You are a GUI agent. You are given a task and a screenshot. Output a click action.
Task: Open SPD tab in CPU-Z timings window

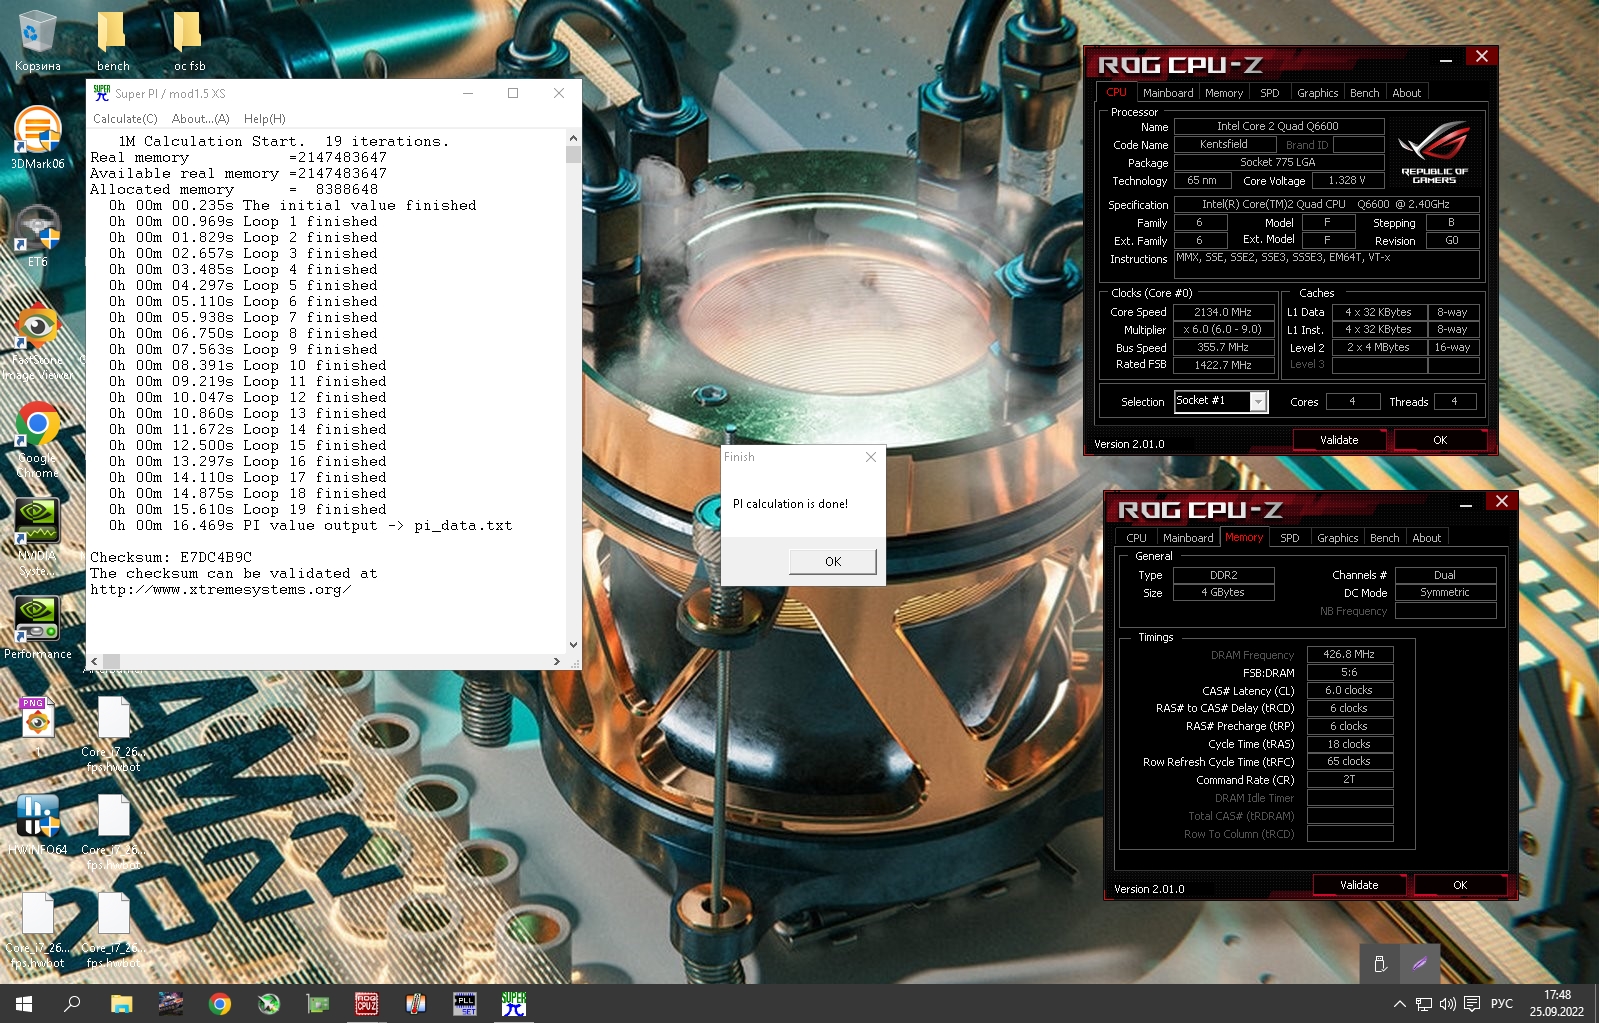1289,538
